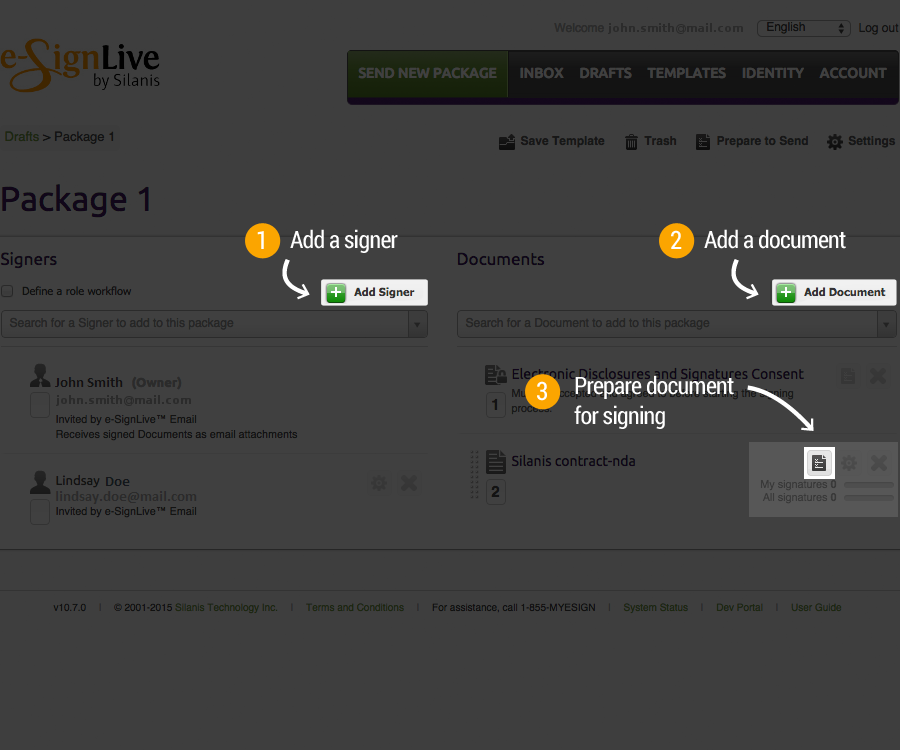Image resolution: width=900 pixels, height=750 pixels.
Task: Open the INBOX menu item
Action: [540, 72]
